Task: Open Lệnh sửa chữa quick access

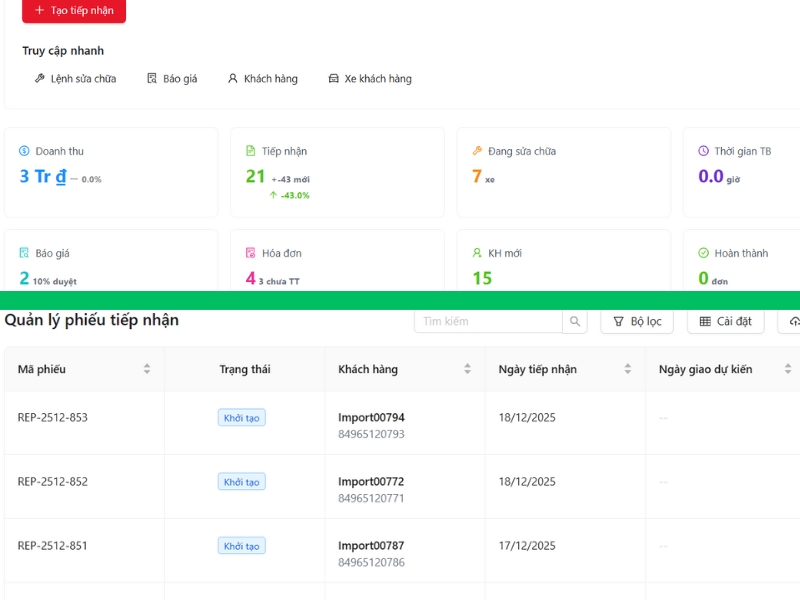Action: [75, 79]
